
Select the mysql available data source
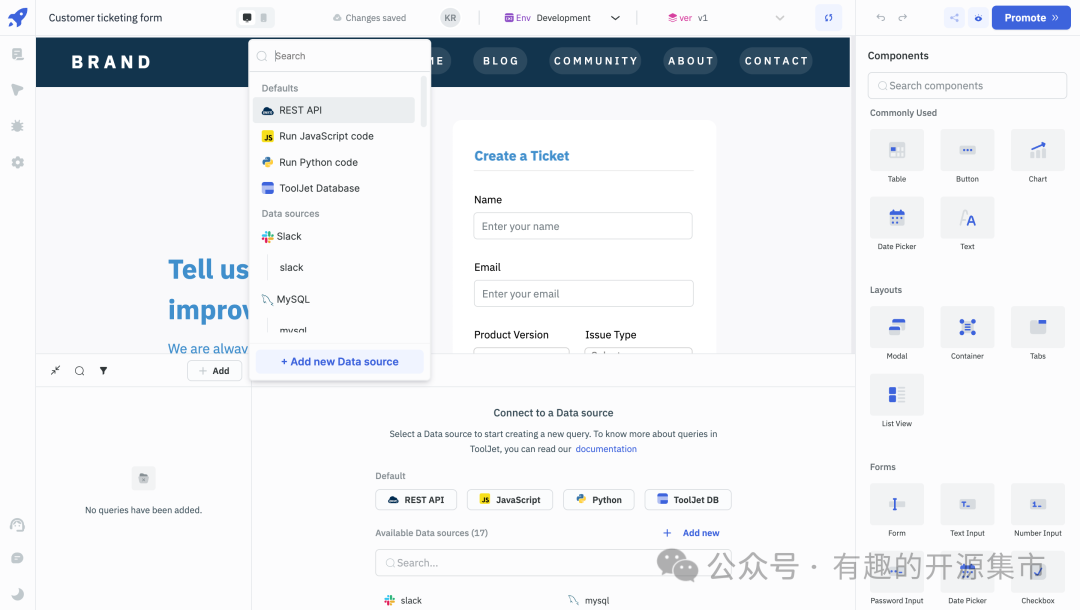tap(589, 600)
